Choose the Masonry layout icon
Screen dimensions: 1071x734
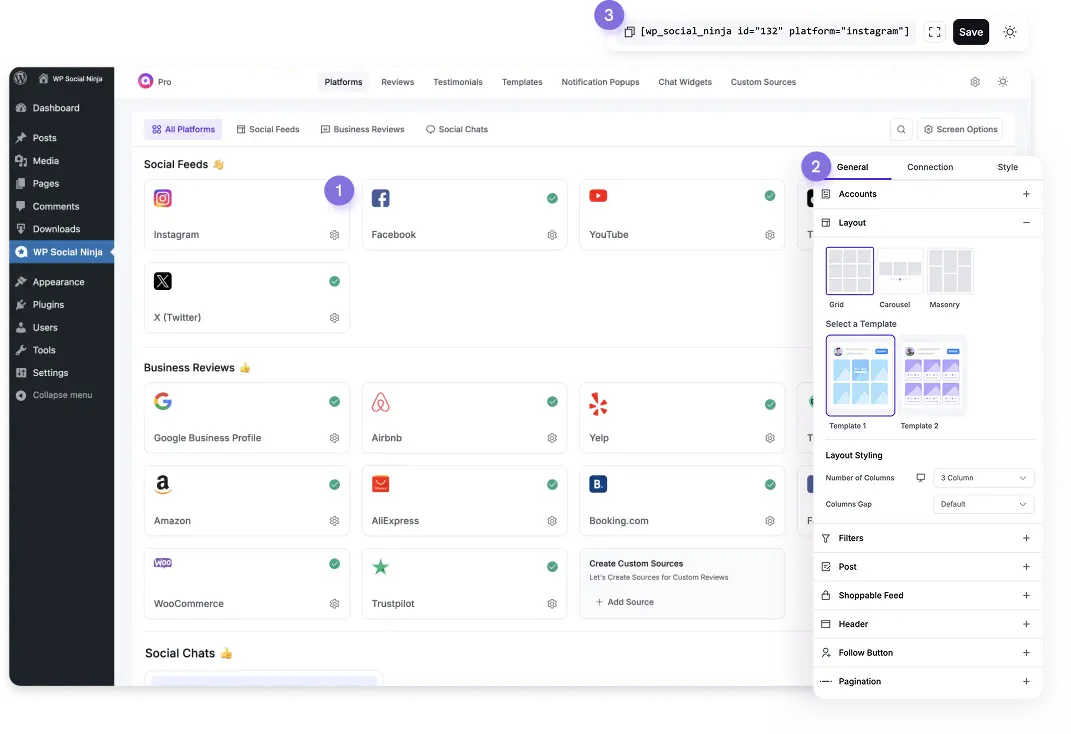[948, 270]
